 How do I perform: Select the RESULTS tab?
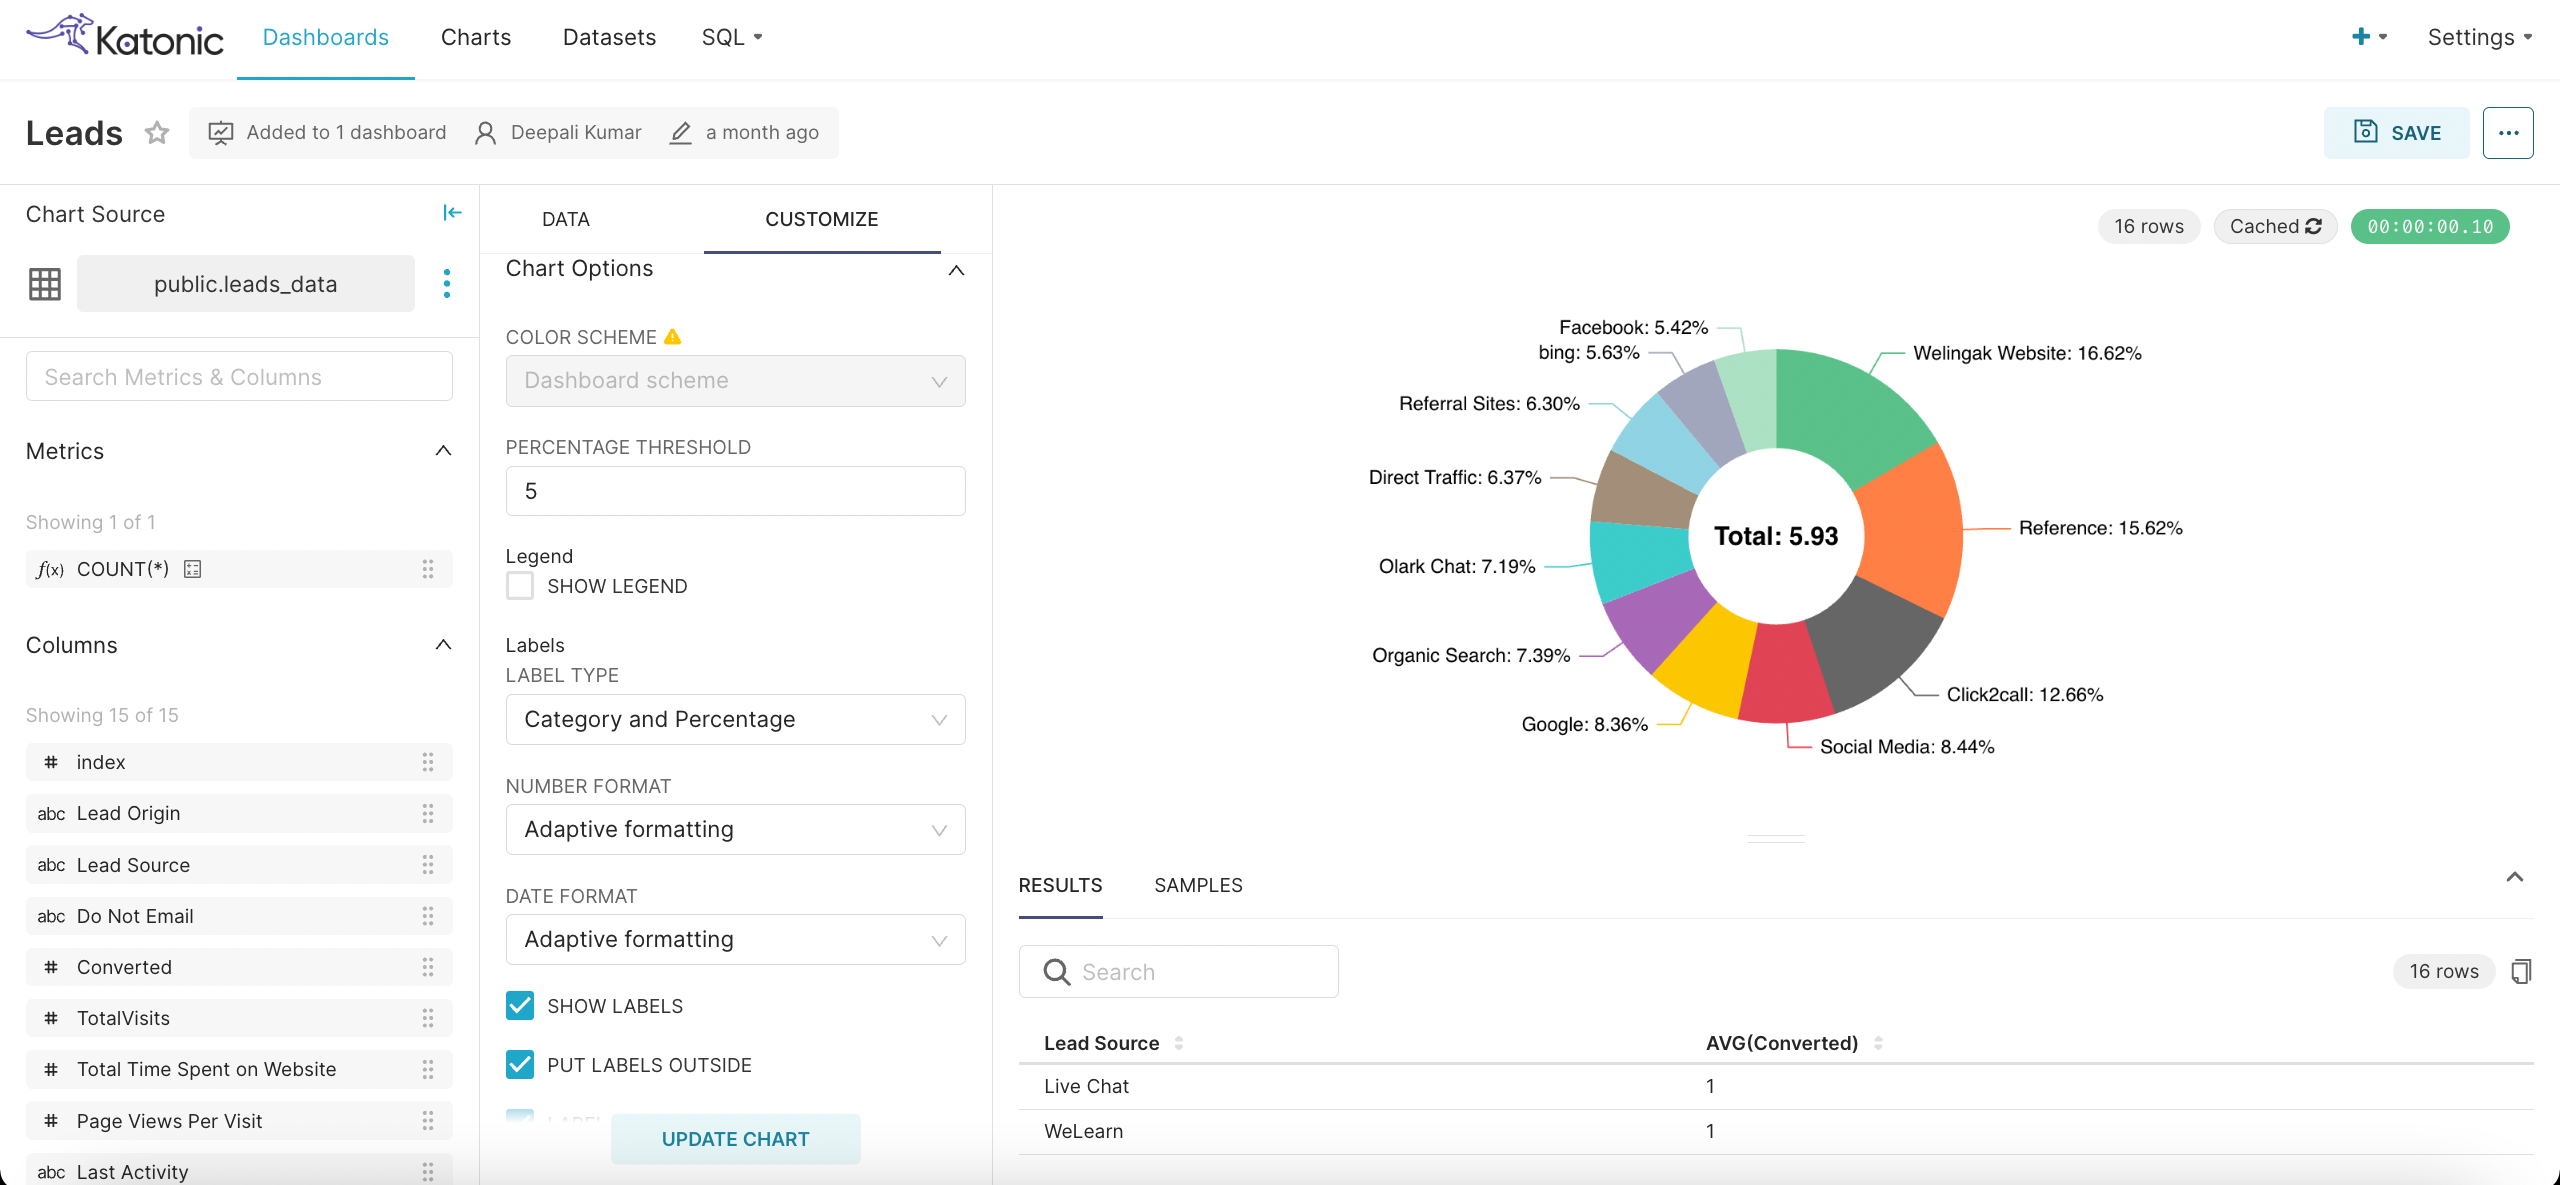coord(1060,885)
